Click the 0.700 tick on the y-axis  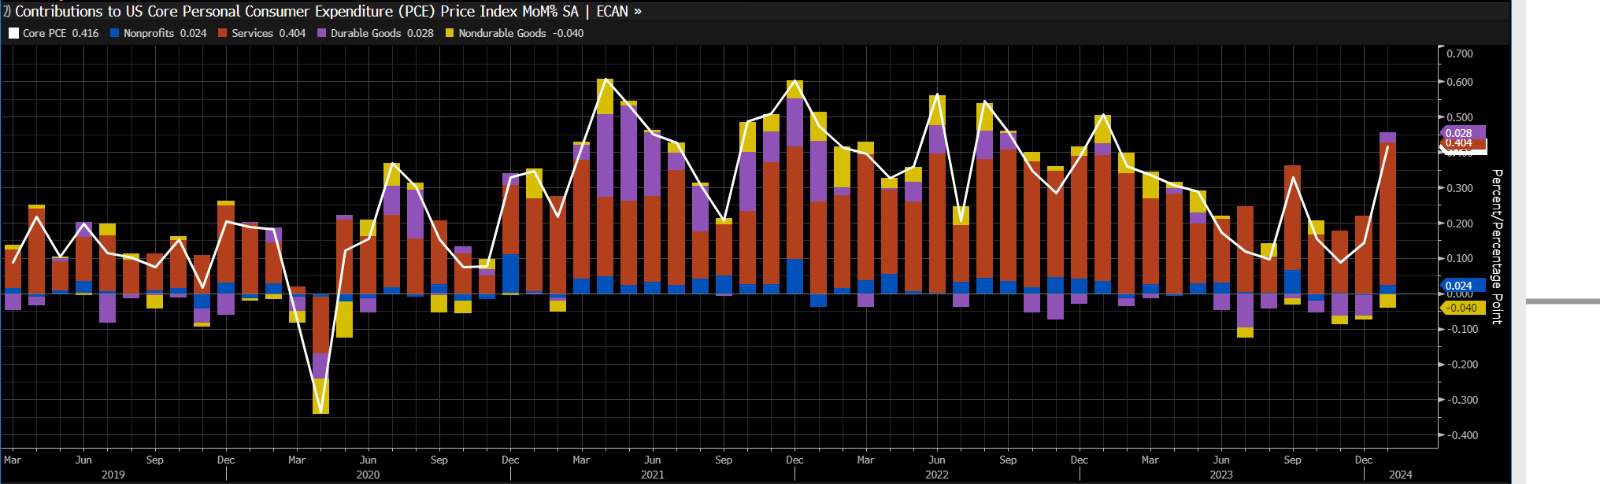(1459, 54)
